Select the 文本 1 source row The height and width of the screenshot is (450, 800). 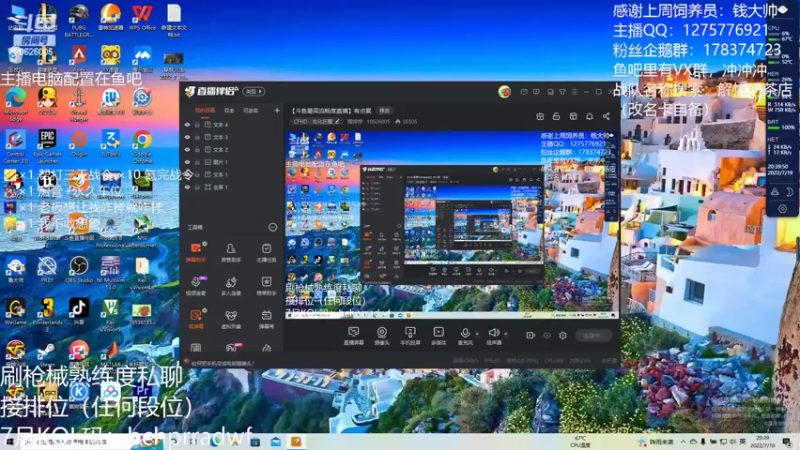tap(232, 174)
